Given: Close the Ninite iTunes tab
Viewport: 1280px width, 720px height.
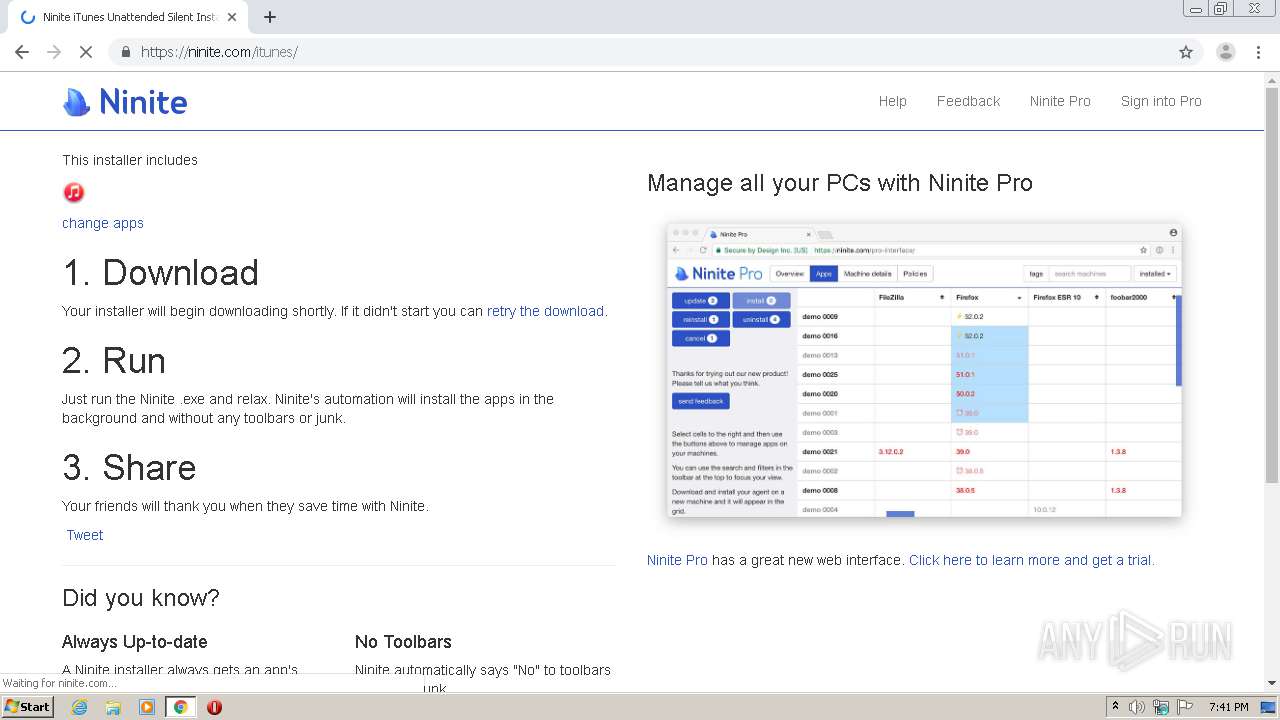Looking at the screenshot, I should tap(232, 17).
